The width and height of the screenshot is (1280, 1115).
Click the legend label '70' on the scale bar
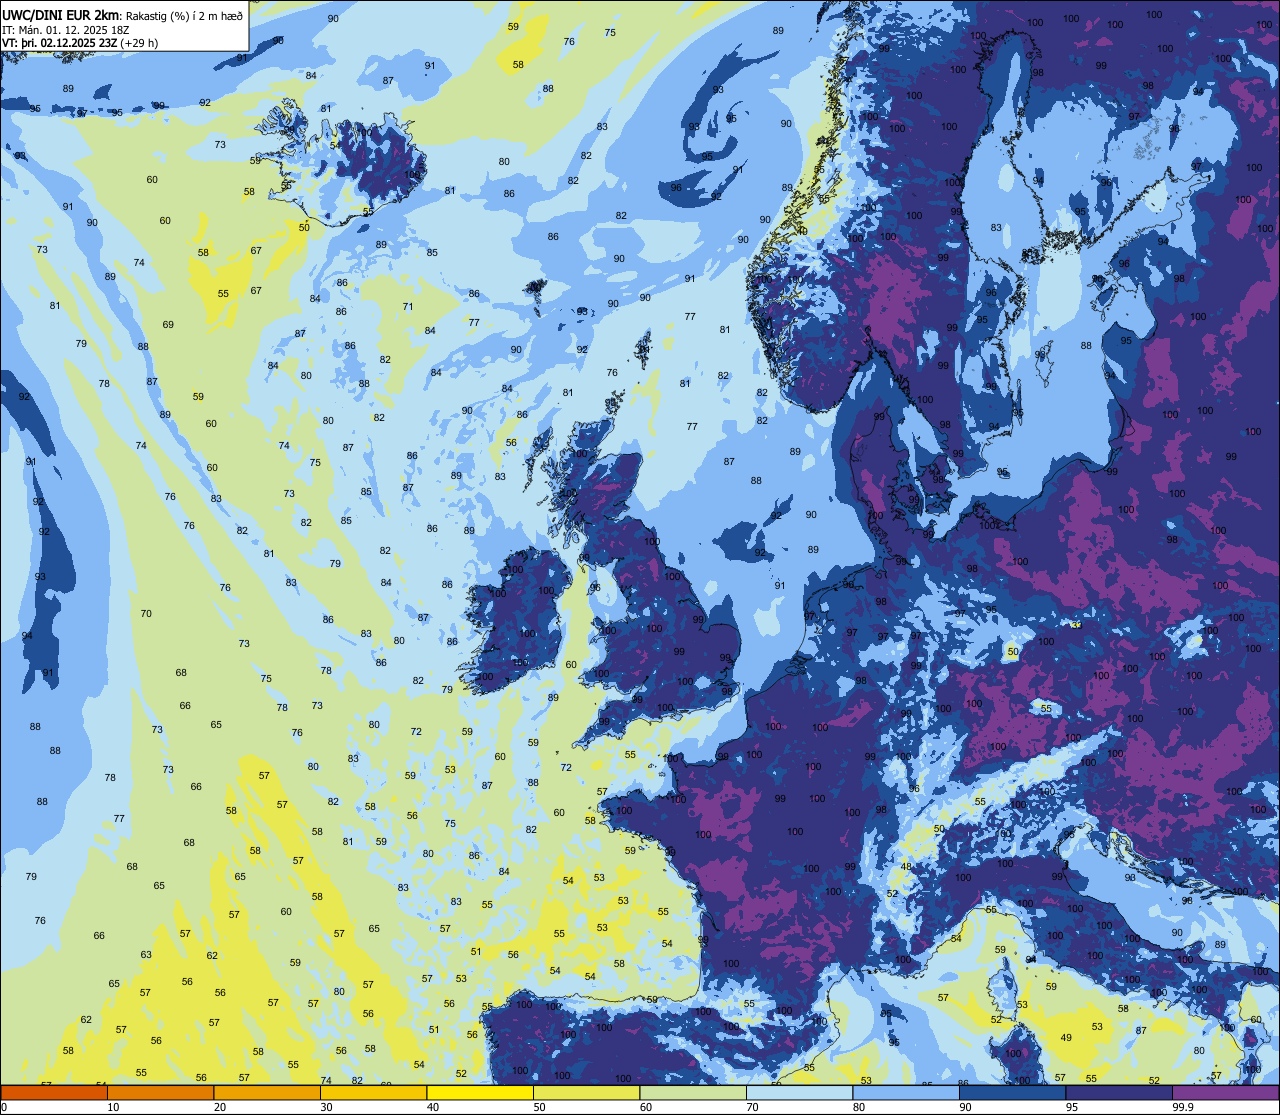tap(752, 1107)
